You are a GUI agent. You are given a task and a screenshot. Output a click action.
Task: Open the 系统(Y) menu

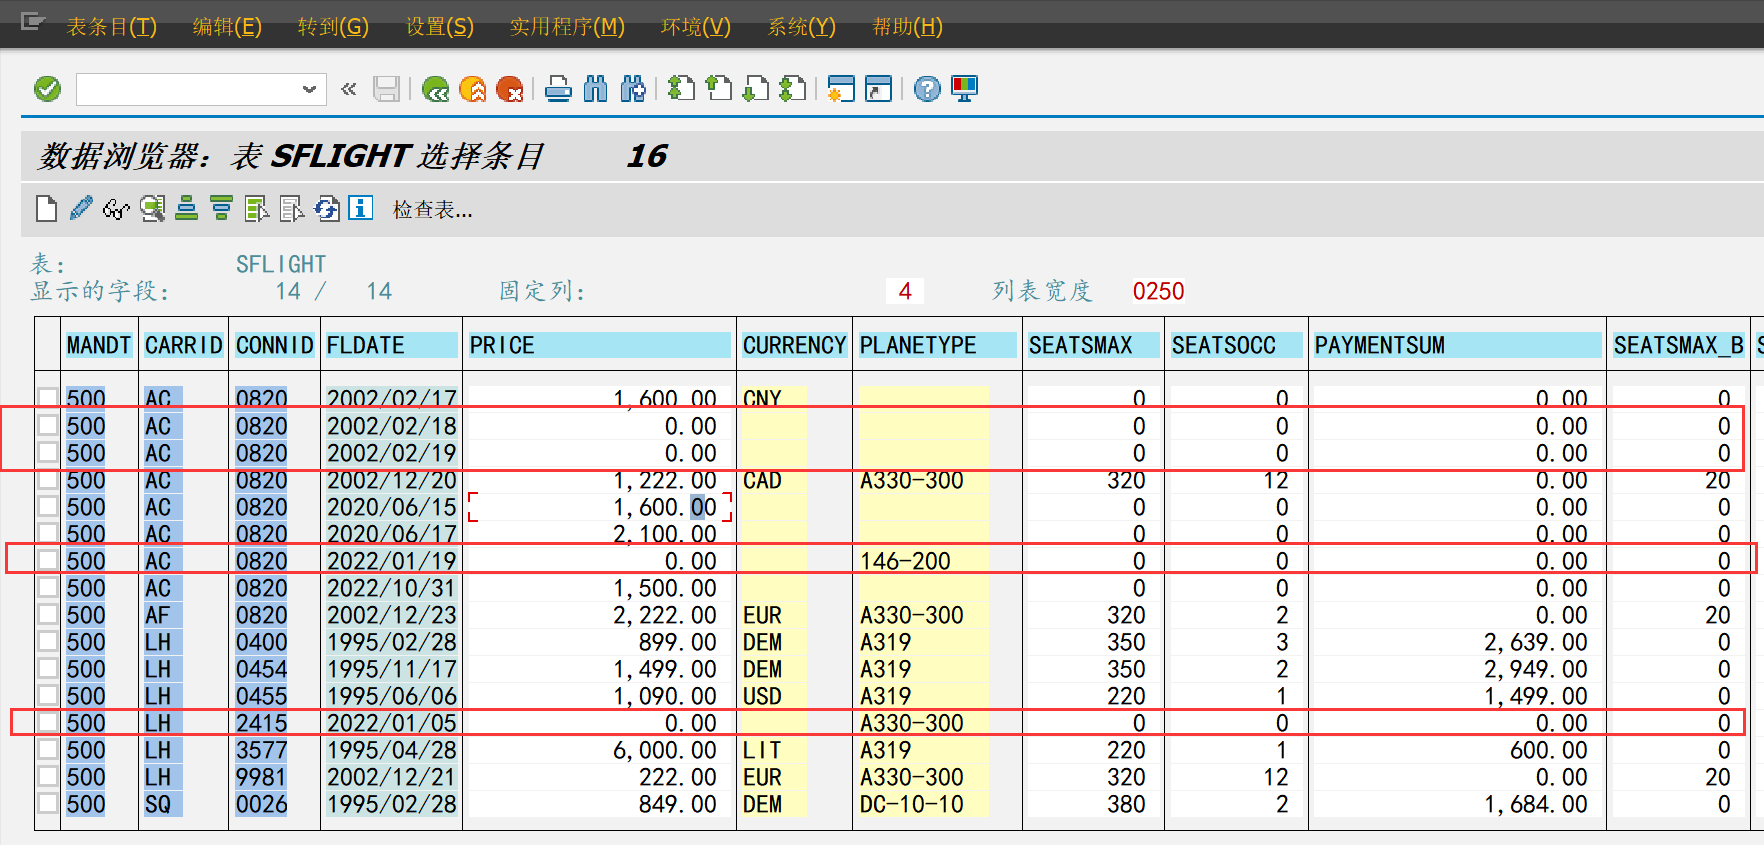802,26
